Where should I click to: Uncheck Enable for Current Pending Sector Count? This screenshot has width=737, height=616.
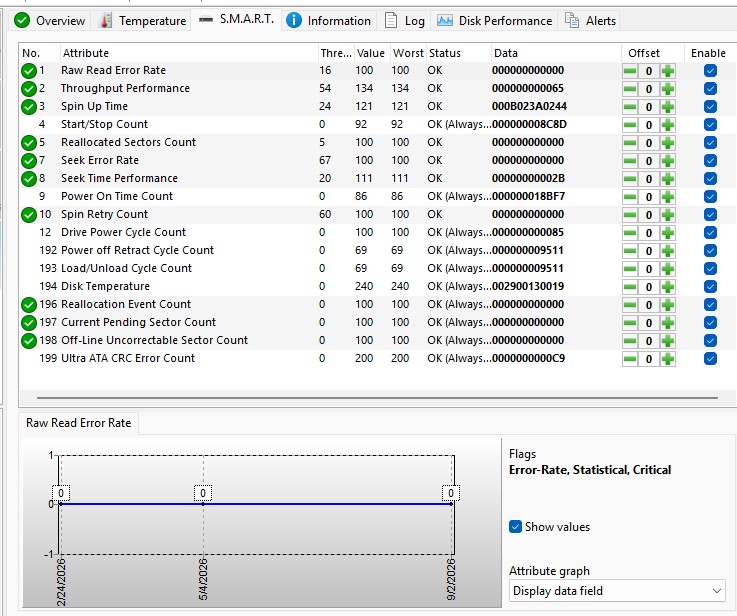(x=710, y=323)
